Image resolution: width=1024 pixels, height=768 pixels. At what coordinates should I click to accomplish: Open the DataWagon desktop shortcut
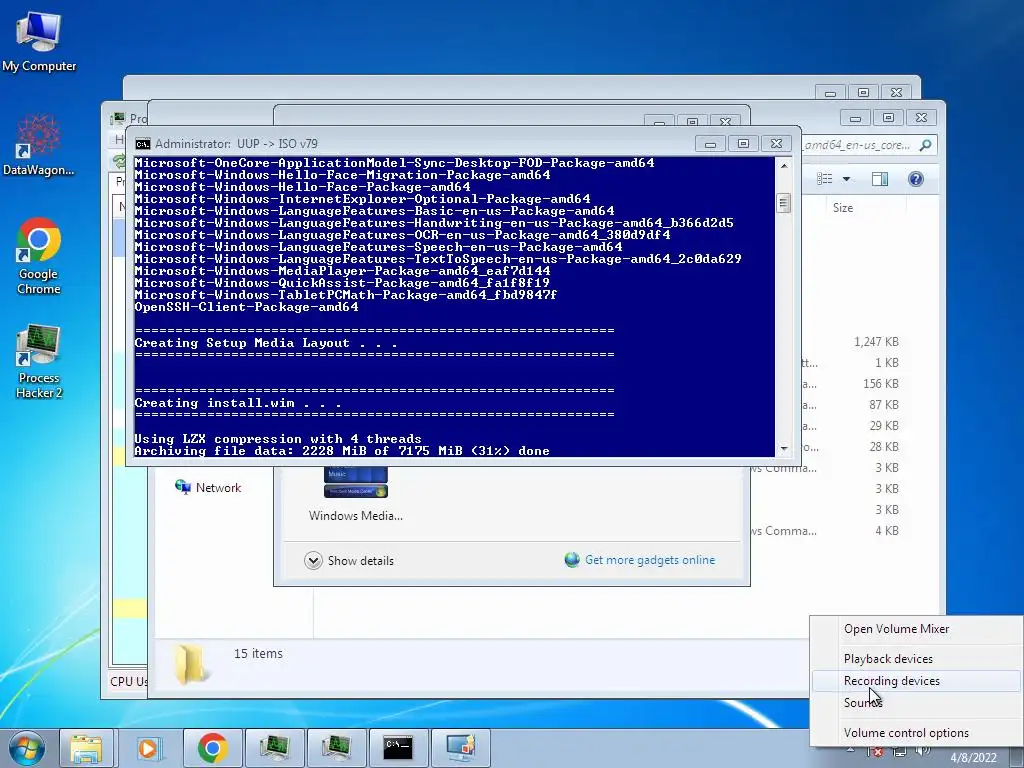39,145
